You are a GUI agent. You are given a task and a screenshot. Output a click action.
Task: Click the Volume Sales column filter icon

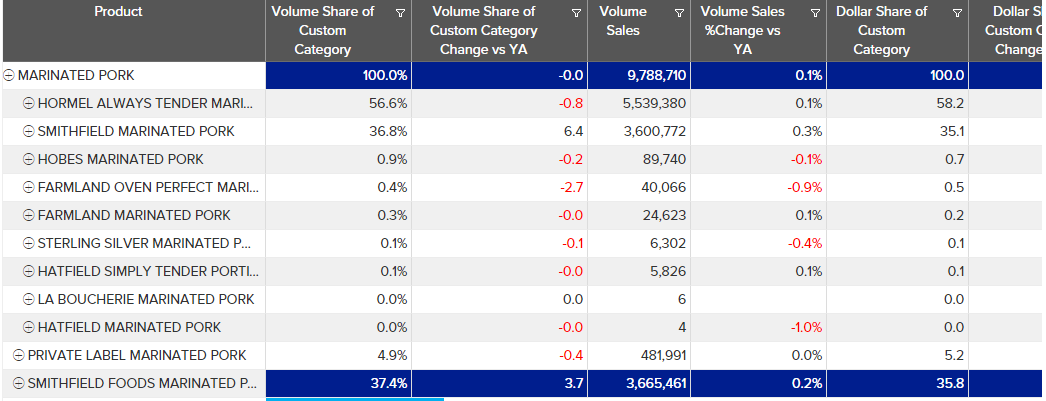(680, 13)
